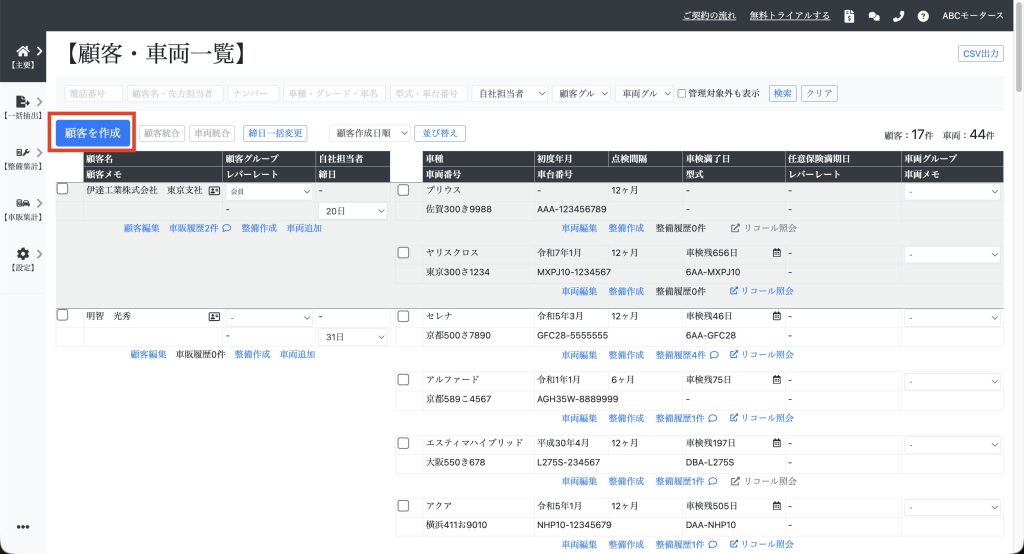Click the calendar icon beside 車検残656日
The image size is (1024, 554).
tap(776, 253)
